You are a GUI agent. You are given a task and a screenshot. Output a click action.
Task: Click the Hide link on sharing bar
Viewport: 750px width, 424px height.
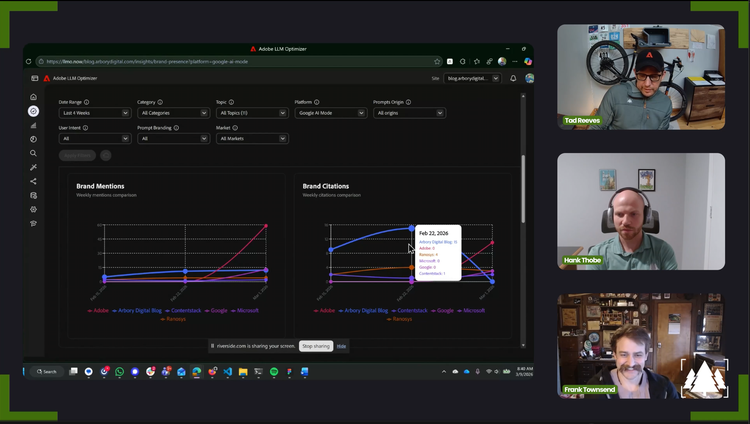341,346
